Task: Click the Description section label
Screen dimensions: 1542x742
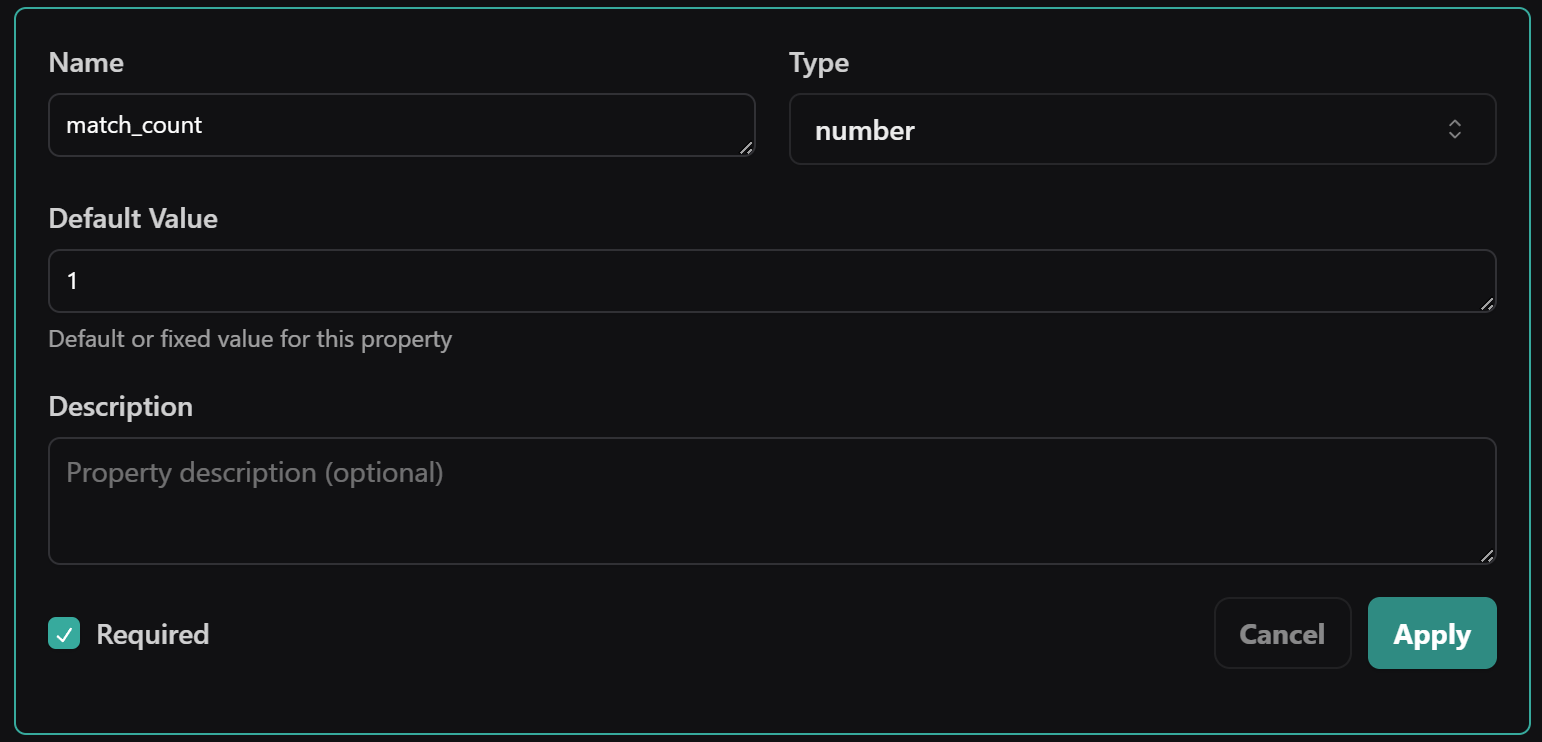Action: click(x=120, y=406)
